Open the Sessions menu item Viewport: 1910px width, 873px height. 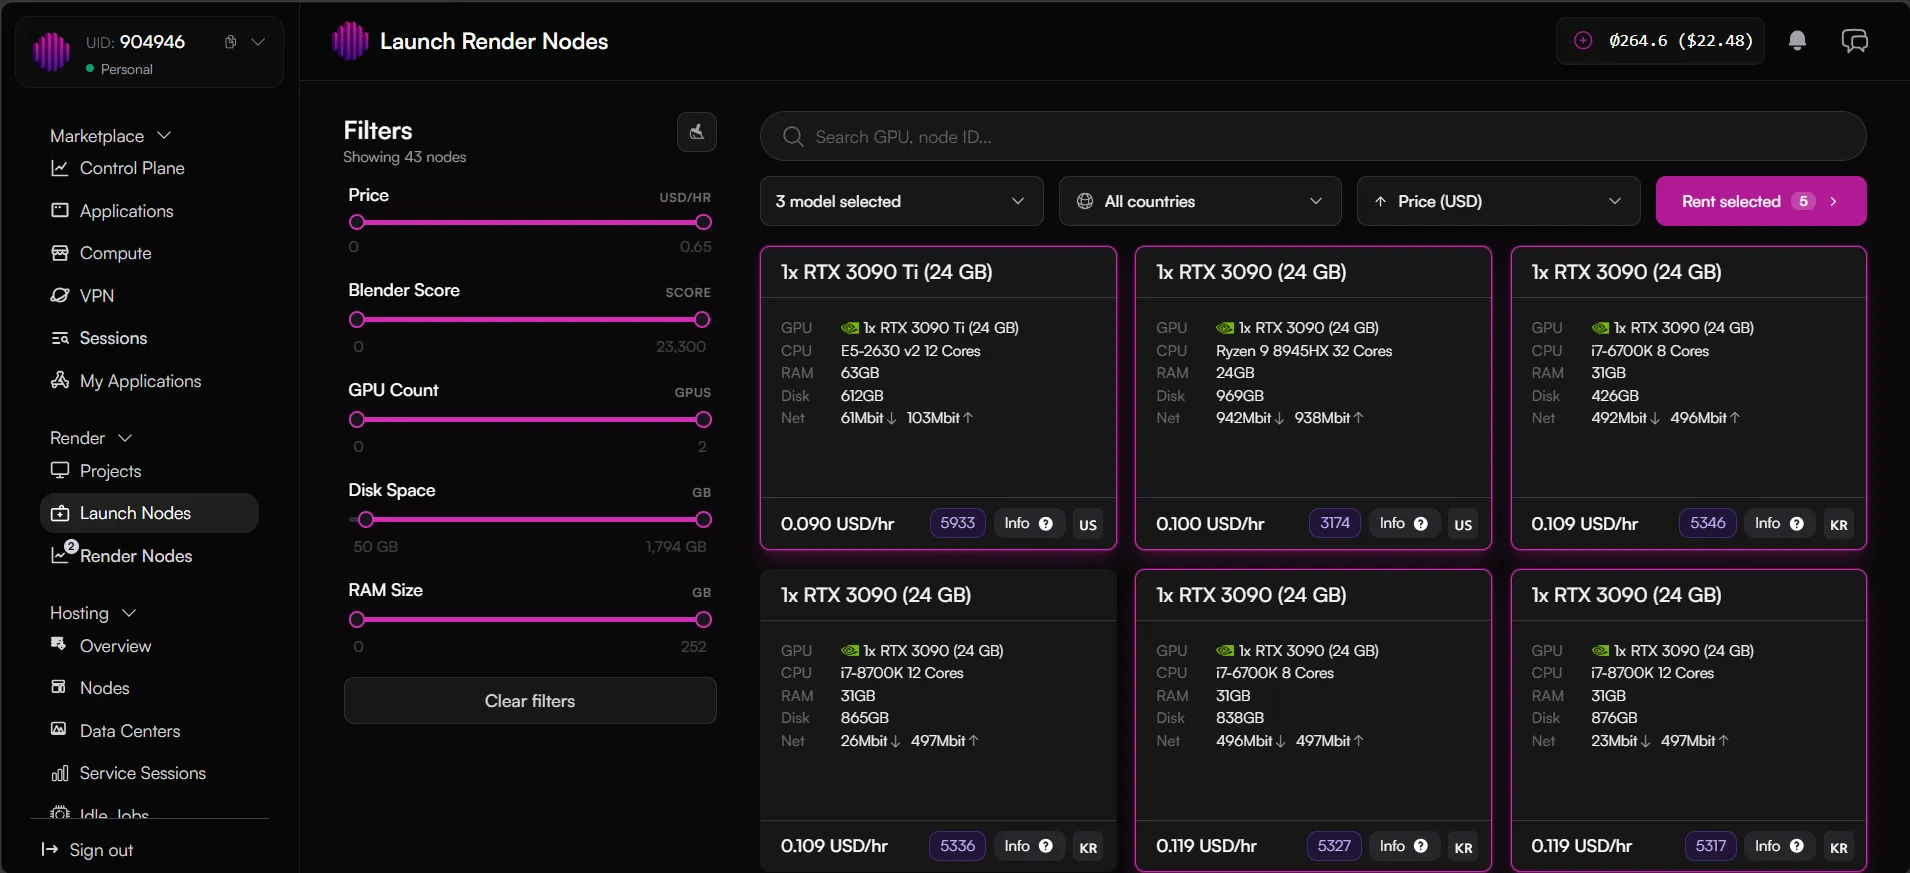113,338
